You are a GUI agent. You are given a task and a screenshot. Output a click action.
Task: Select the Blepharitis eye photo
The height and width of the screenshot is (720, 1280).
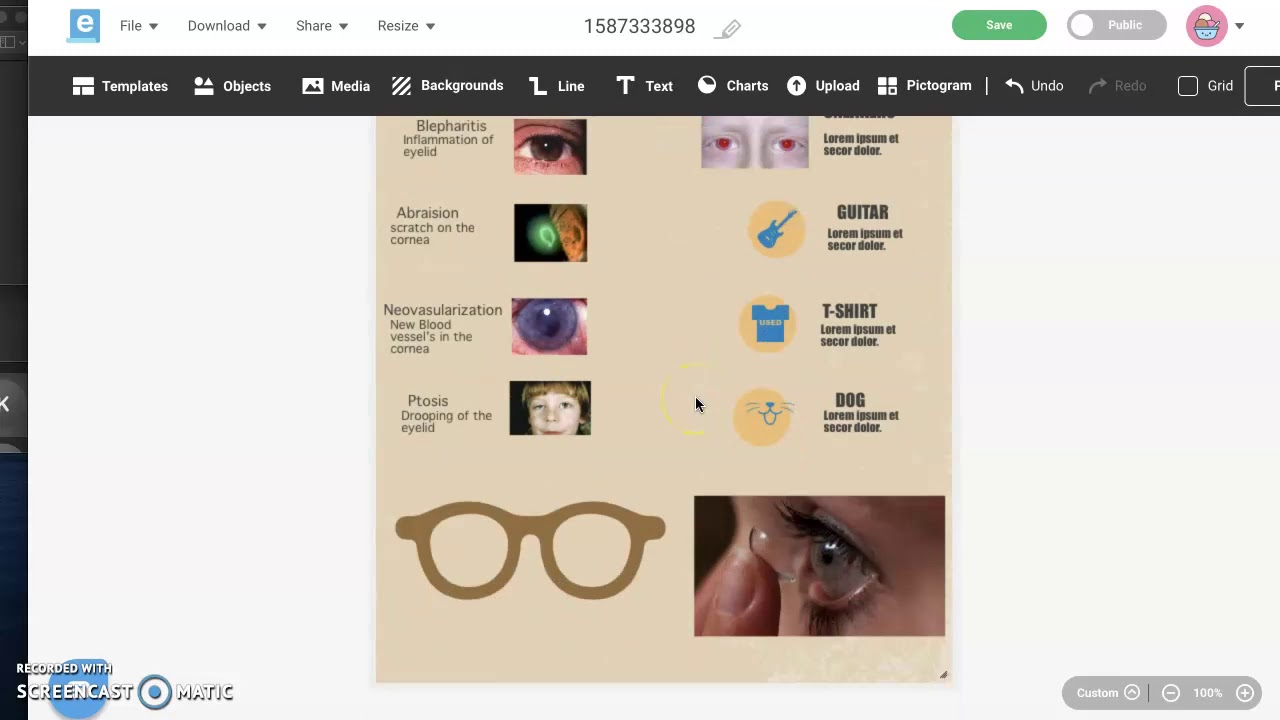[550, 146]
